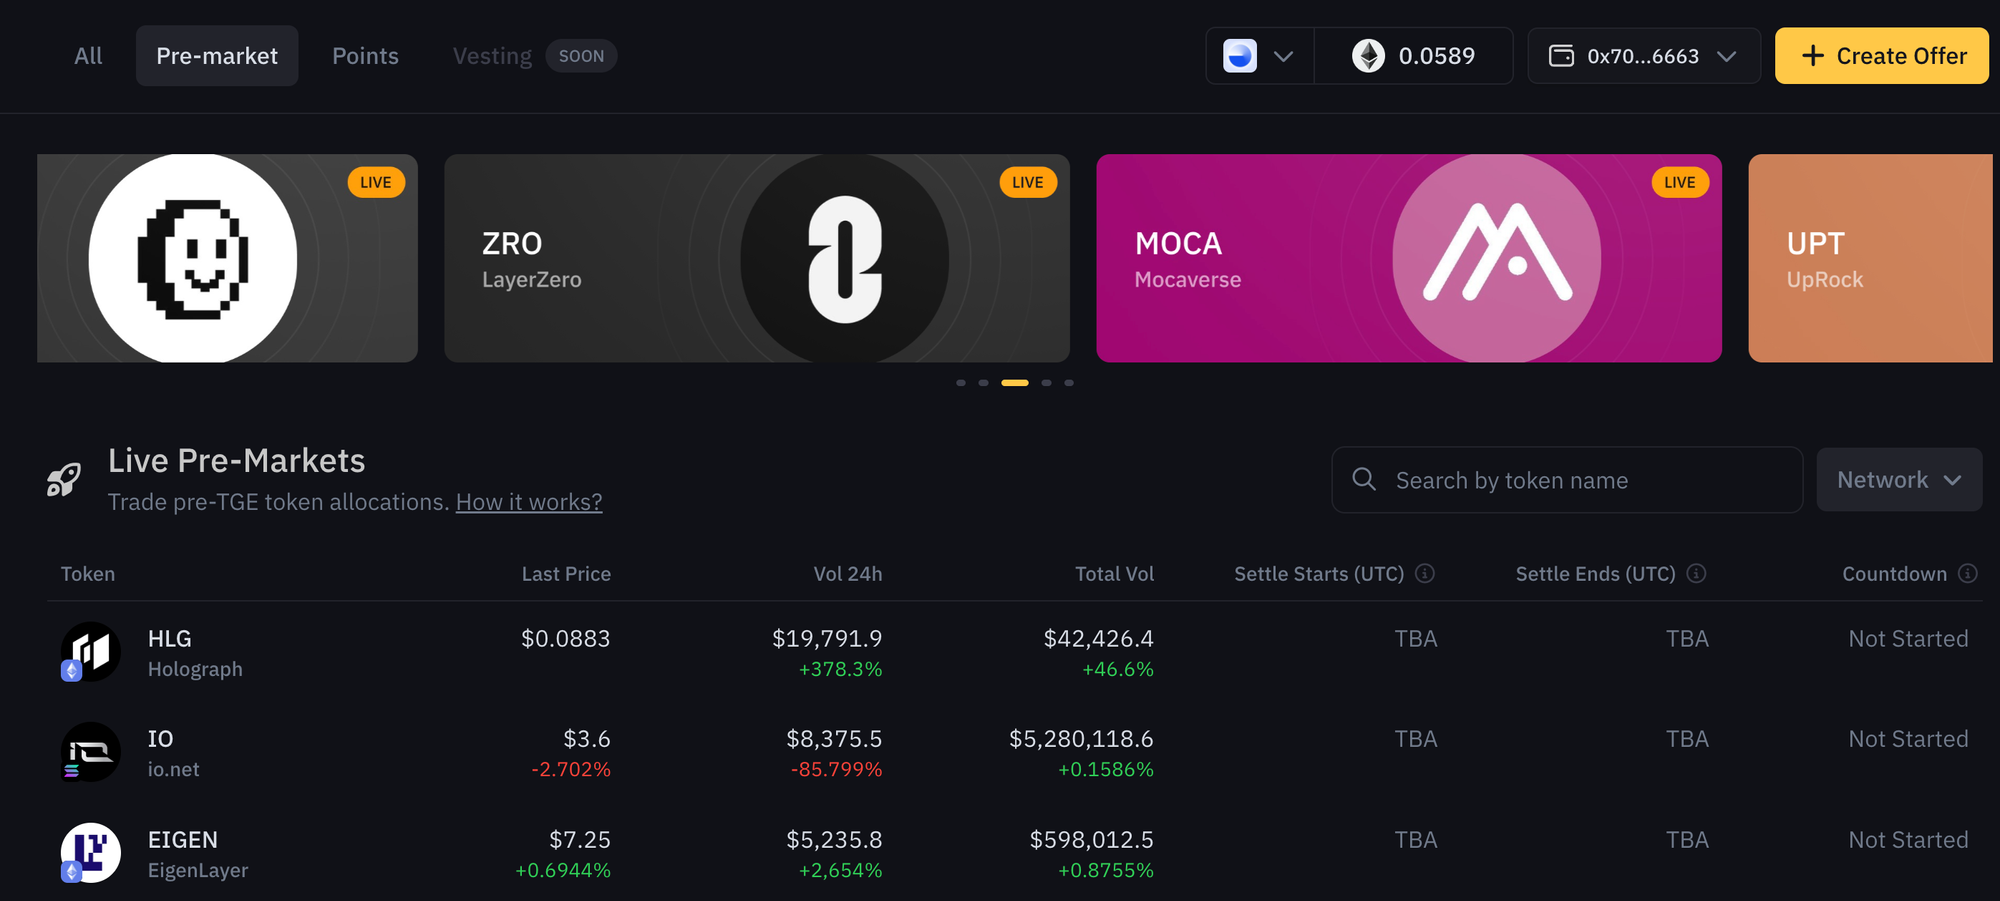Sort by the Total Vol column header
The image size is (2000, 901).
tap(1114, 574)
